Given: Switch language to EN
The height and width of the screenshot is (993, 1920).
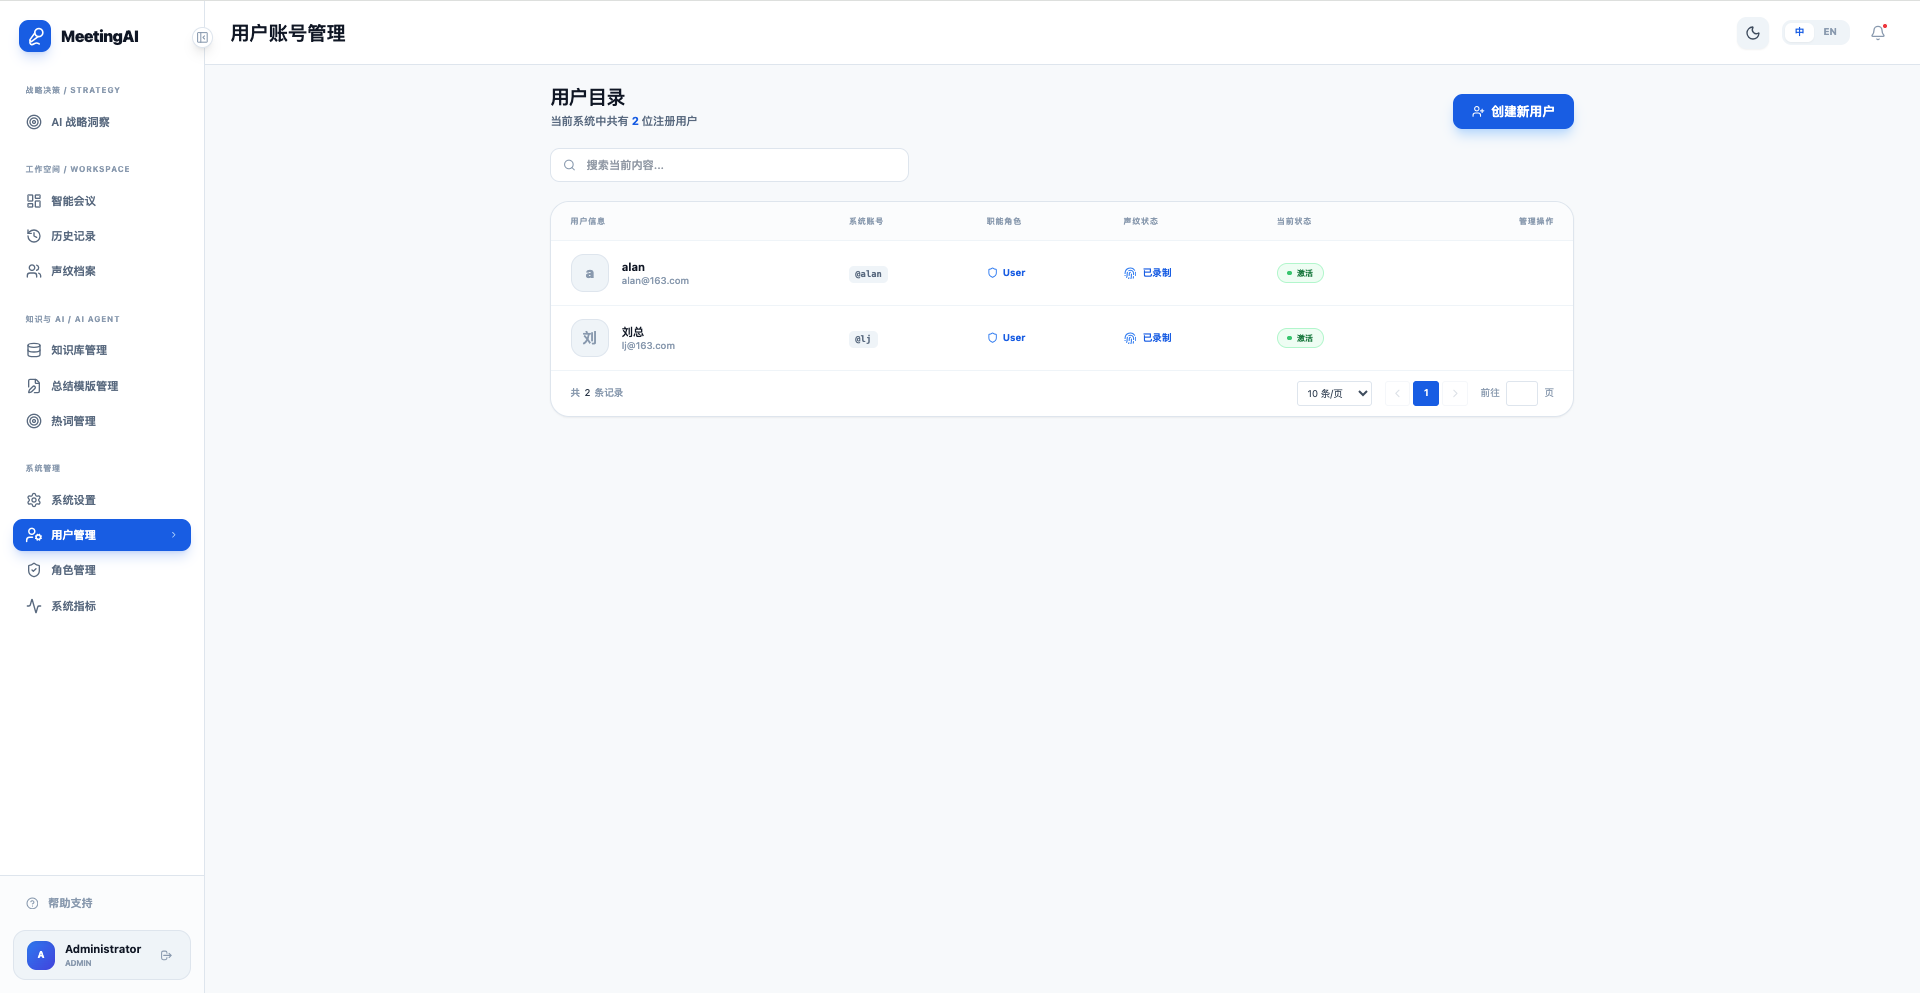Looking at the screenshot, I should click(x=1829, y=32).
